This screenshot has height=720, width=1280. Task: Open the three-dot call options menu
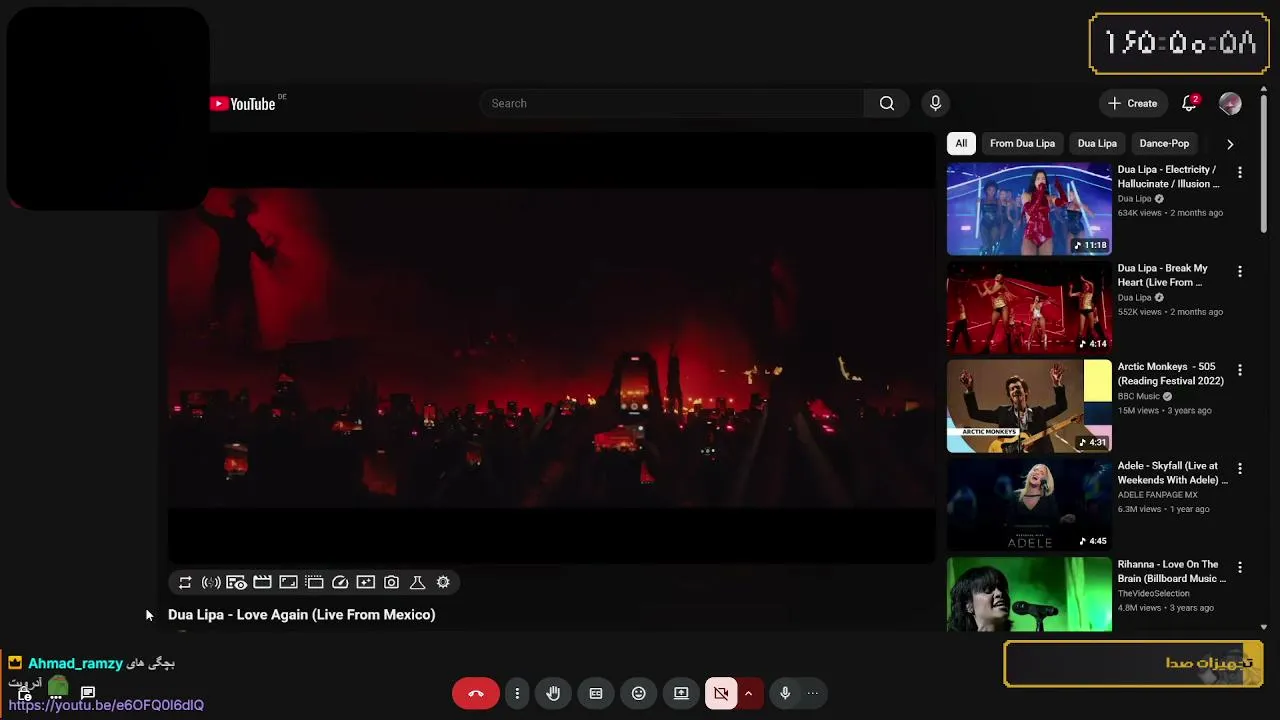point(517,693)
